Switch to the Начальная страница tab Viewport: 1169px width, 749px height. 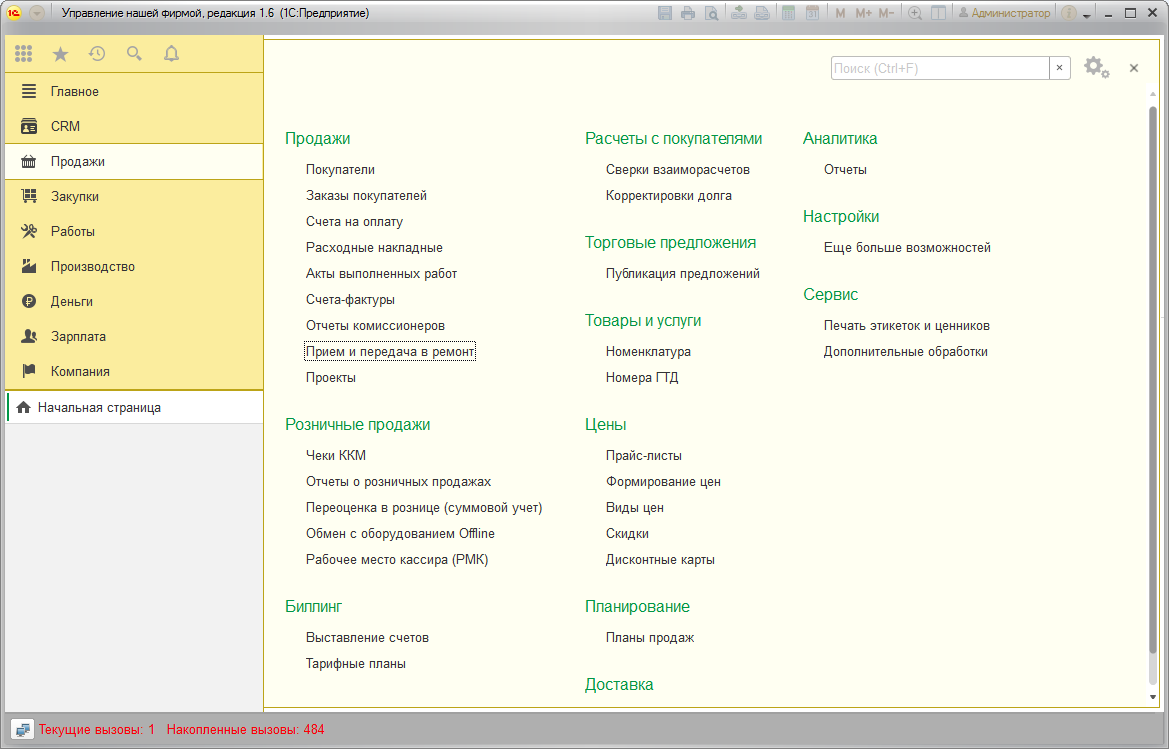pyautogui.click(x=135, y=408)
